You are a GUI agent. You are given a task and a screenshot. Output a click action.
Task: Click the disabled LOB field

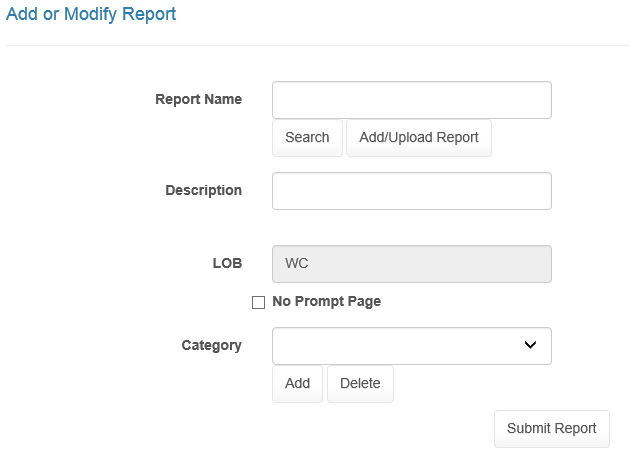(411, 264)
